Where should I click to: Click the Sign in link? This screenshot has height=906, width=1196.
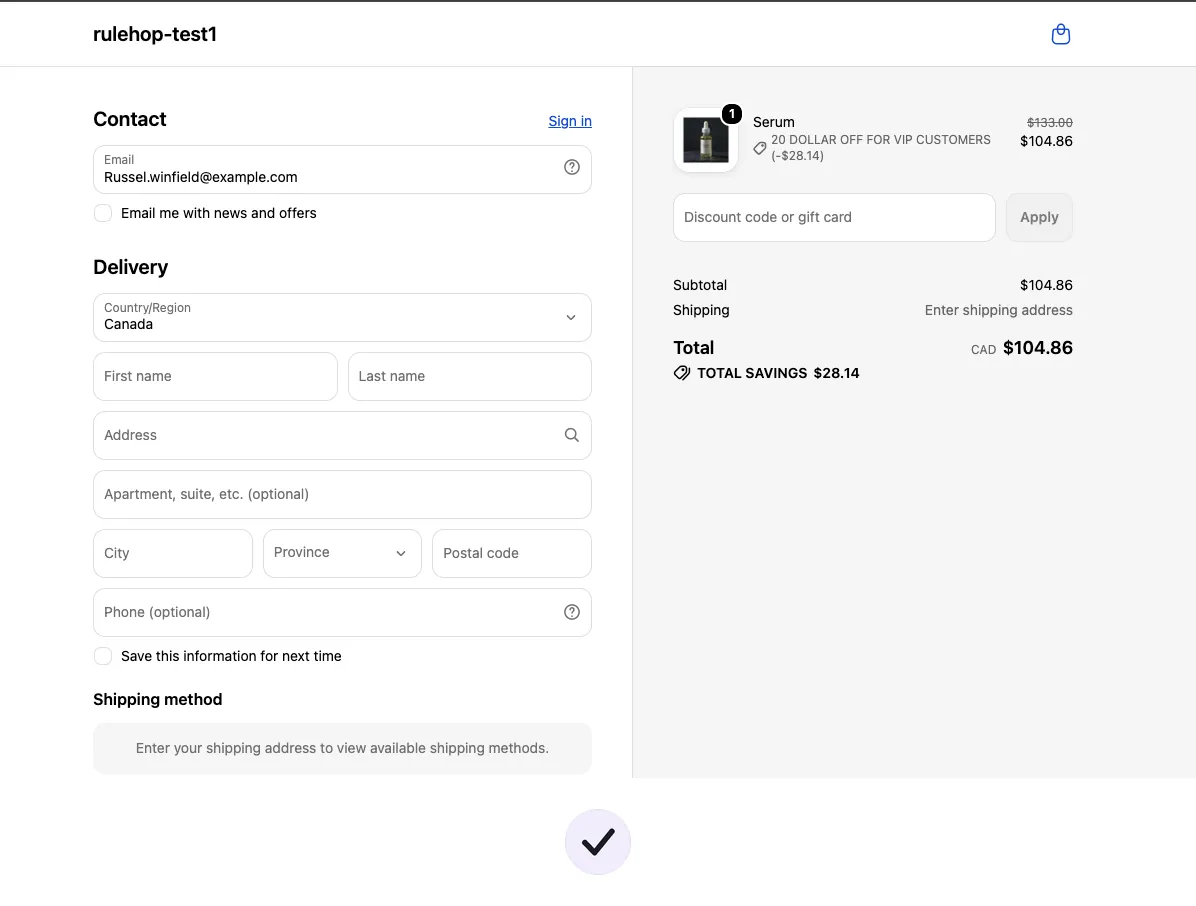570,121
